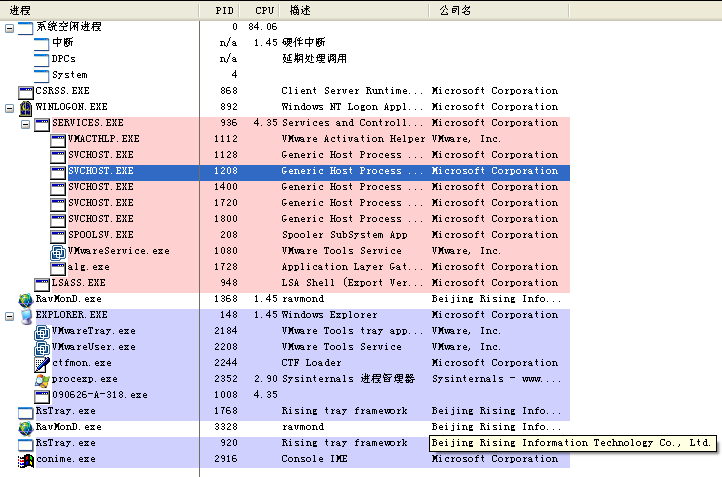Click the SERVICES.EXE process icon
The image size is (722, 477).
(42, 124)
